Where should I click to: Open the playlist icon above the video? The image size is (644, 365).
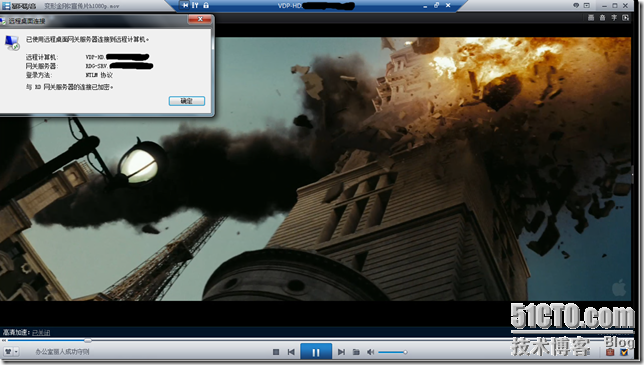(591, 18)
